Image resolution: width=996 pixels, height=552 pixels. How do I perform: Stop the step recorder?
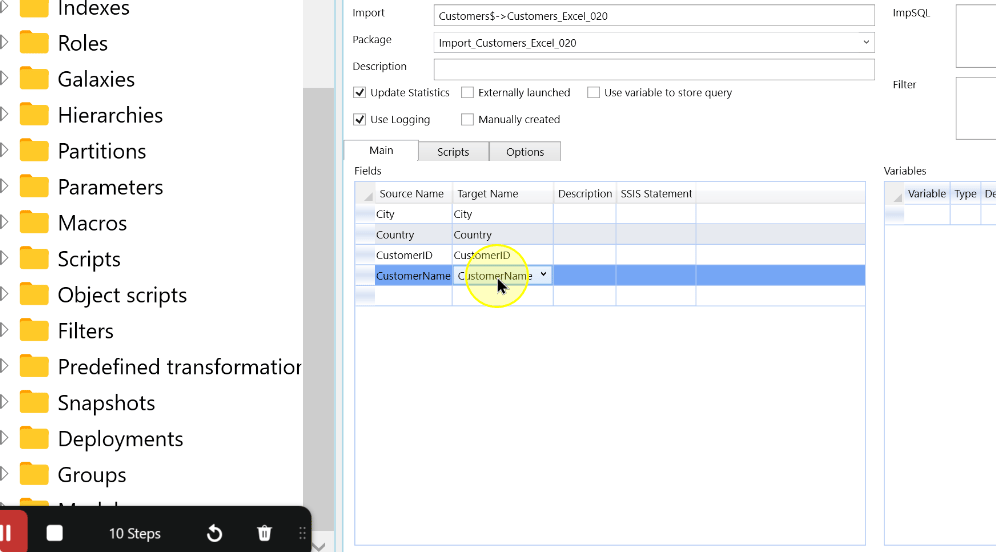[55, 534]
